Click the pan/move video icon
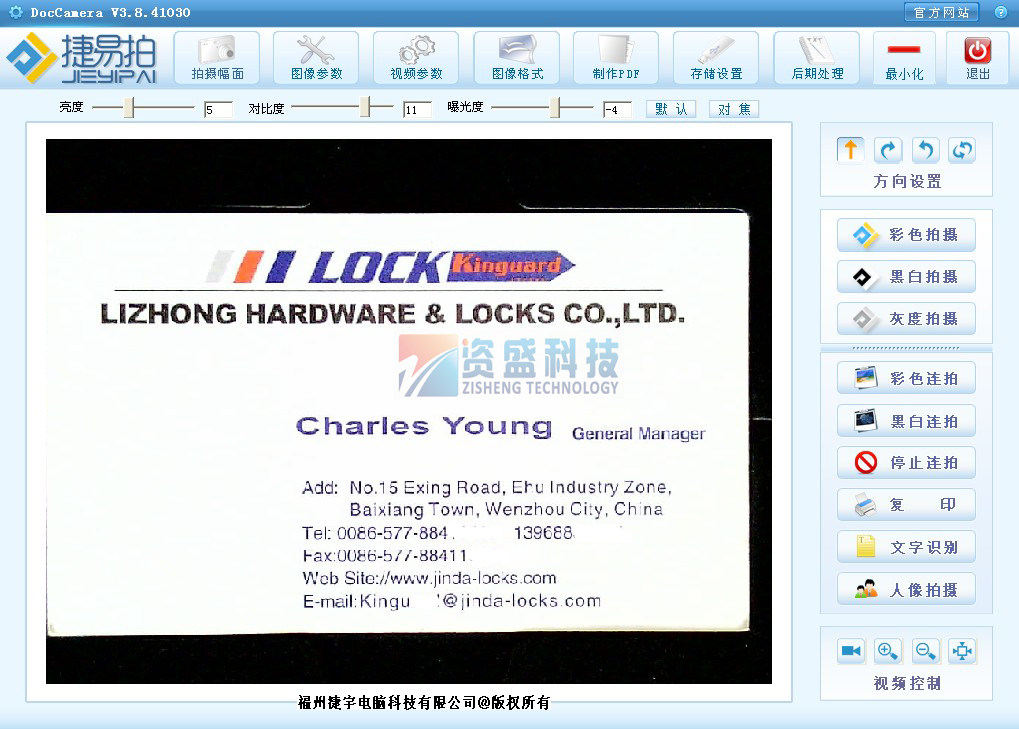The width and height of the screenshot is (1019, 729). [962, 650]
